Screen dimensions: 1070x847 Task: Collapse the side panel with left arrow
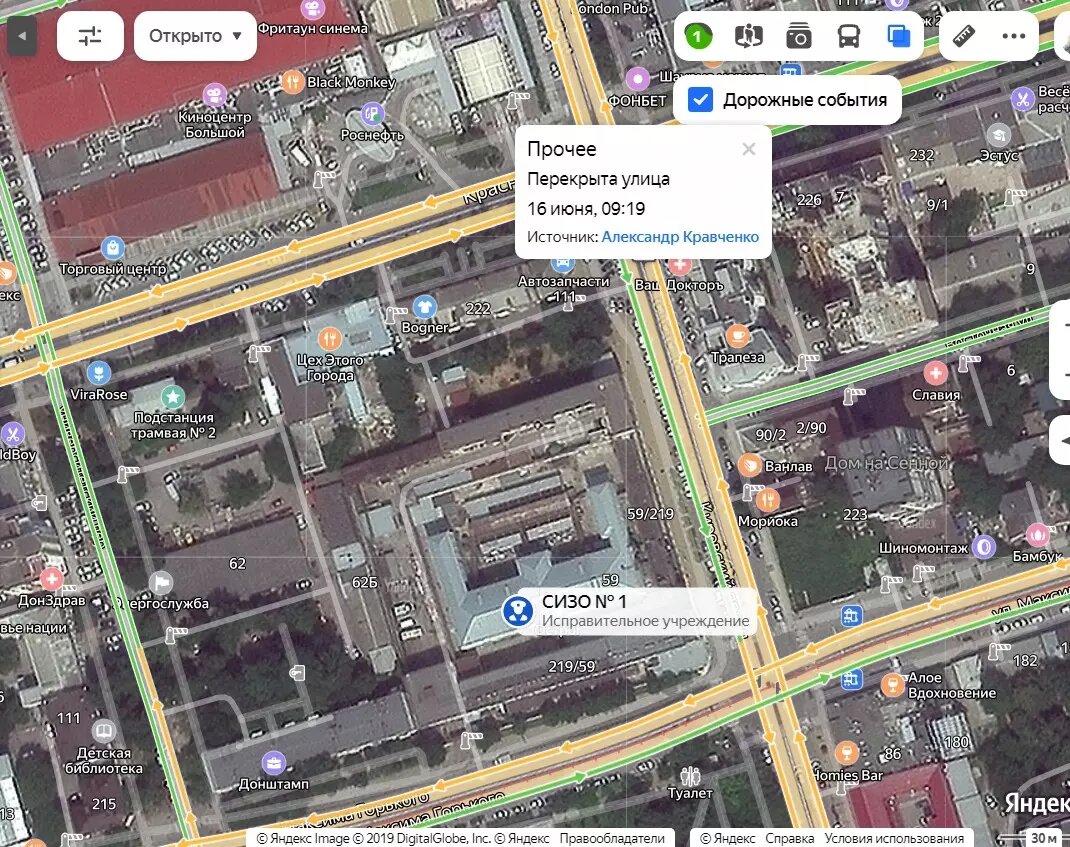23,36
